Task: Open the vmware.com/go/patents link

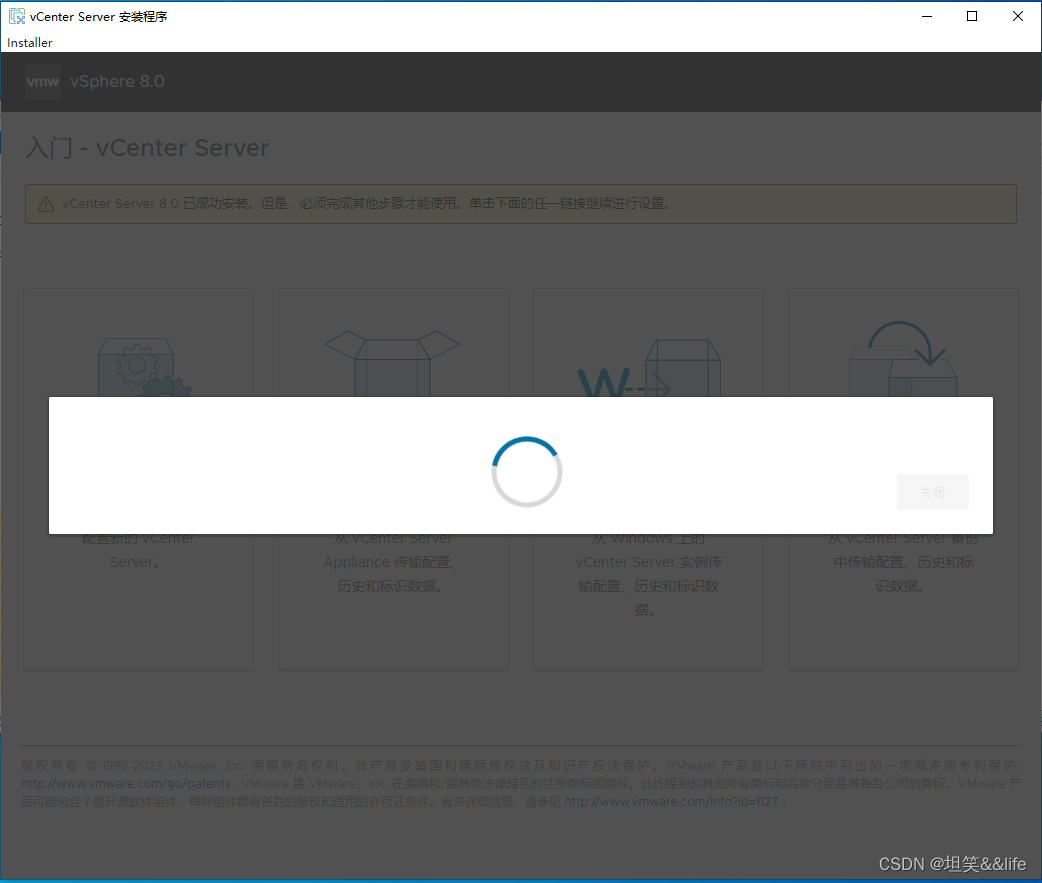Action: tap(126, 784)
